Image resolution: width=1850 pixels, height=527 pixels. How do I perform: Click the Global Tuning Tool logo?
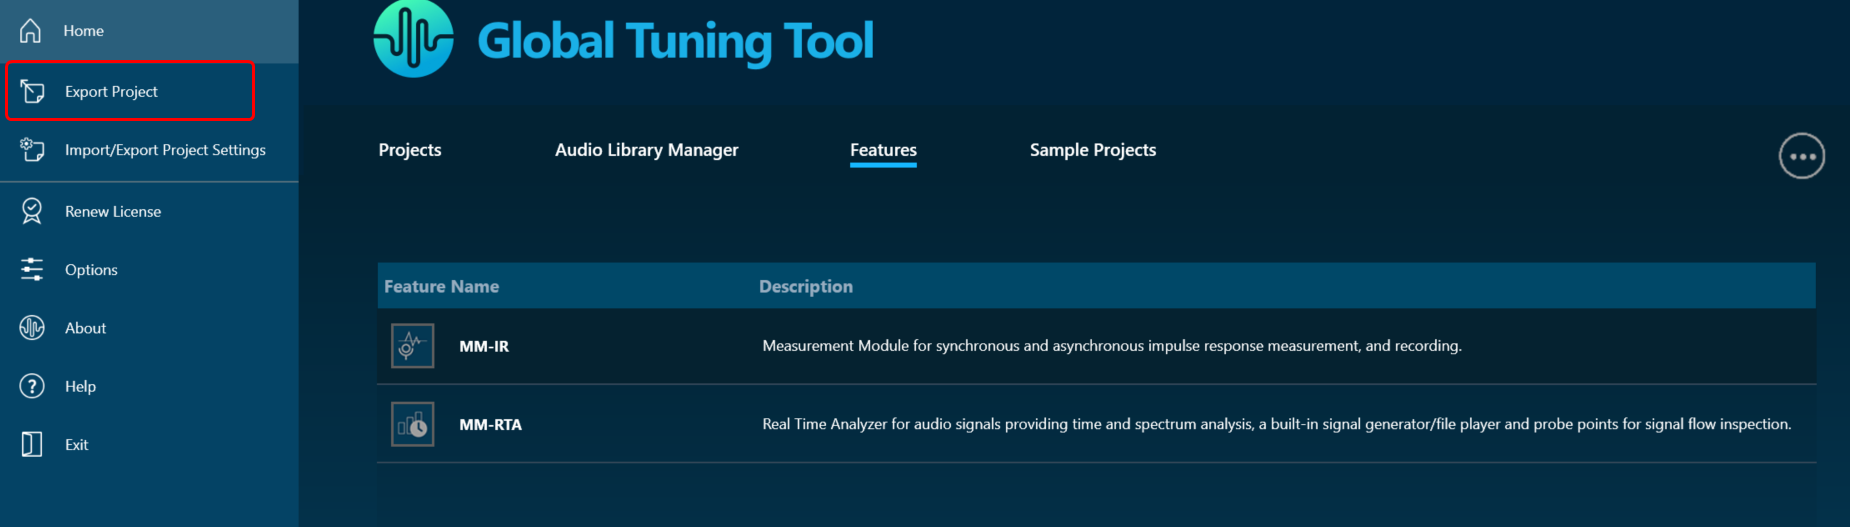[413, 38]
